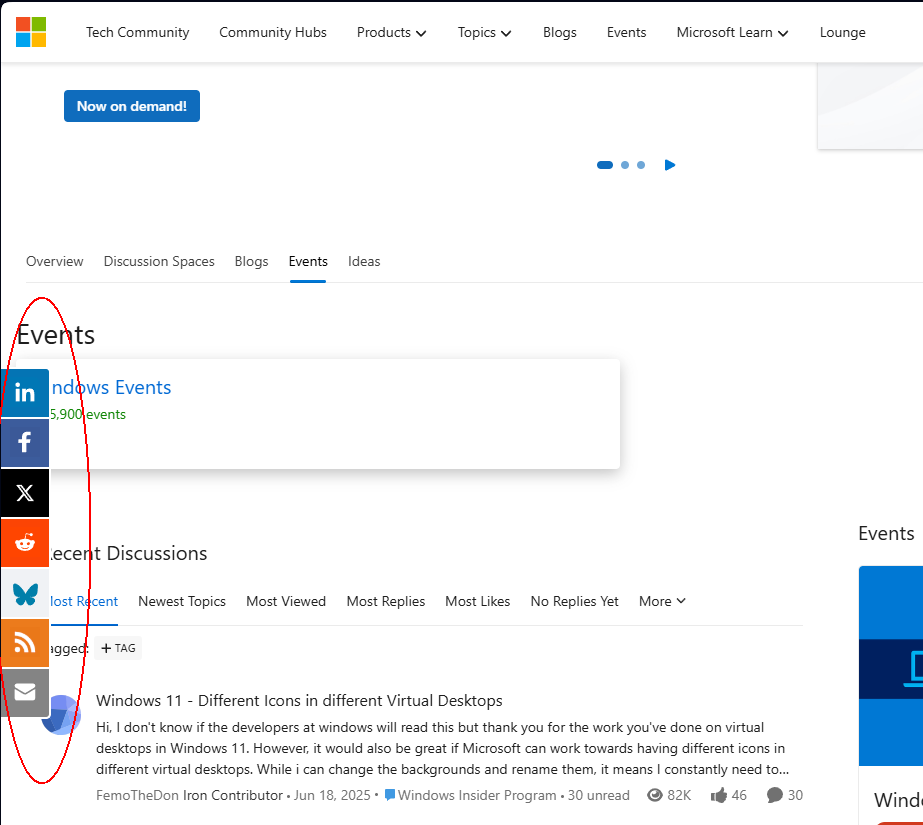Go to Blogs in top navigation
The width and height of the screenshot is (923, 825).
(x=560, y=32)
